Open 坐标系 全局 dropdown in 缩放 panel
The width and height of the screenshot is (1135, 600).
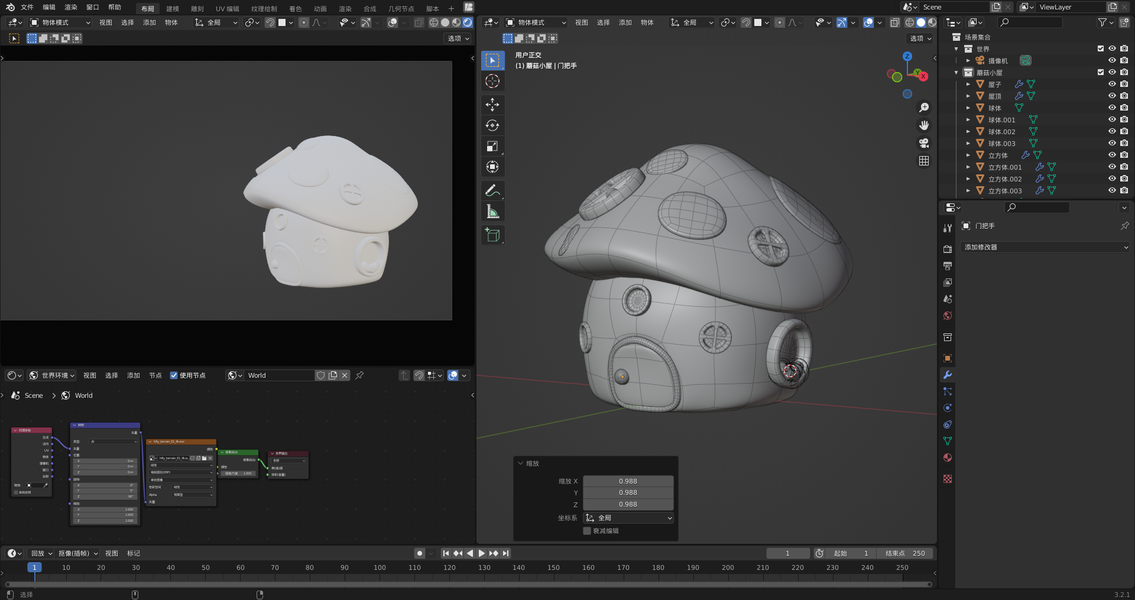[628, 518]
